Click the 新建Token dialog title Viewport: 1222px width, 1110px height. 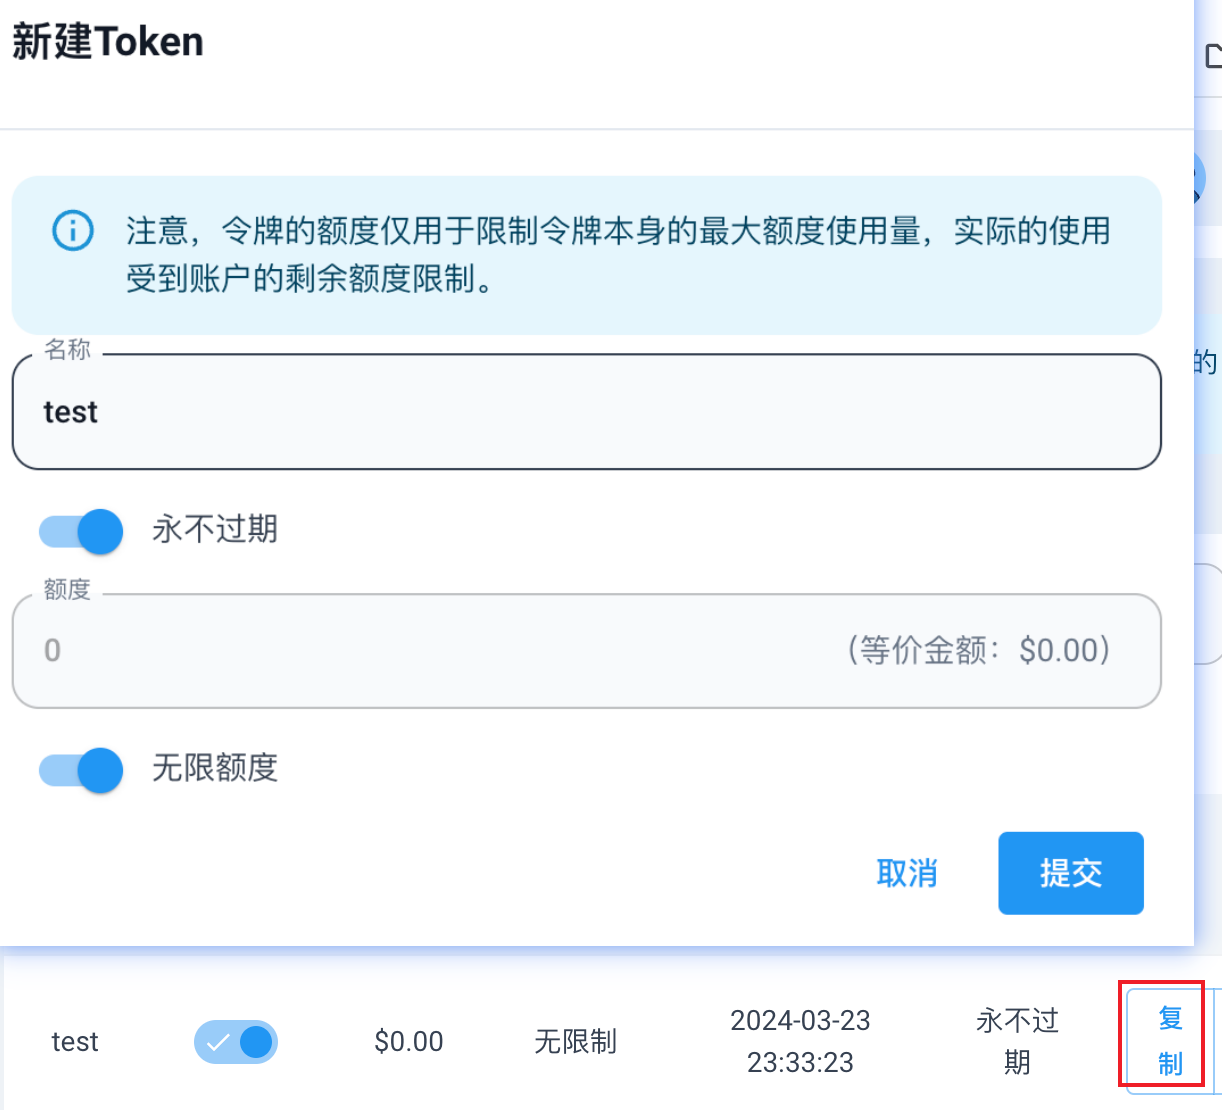[106, 41]
